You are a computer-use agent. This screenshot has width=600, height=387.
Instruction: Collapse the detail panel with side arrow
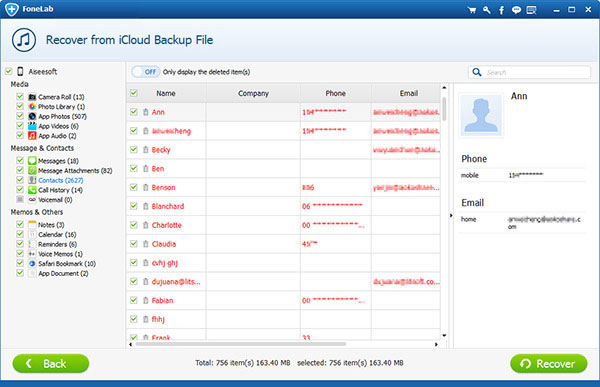pos(451,216)
